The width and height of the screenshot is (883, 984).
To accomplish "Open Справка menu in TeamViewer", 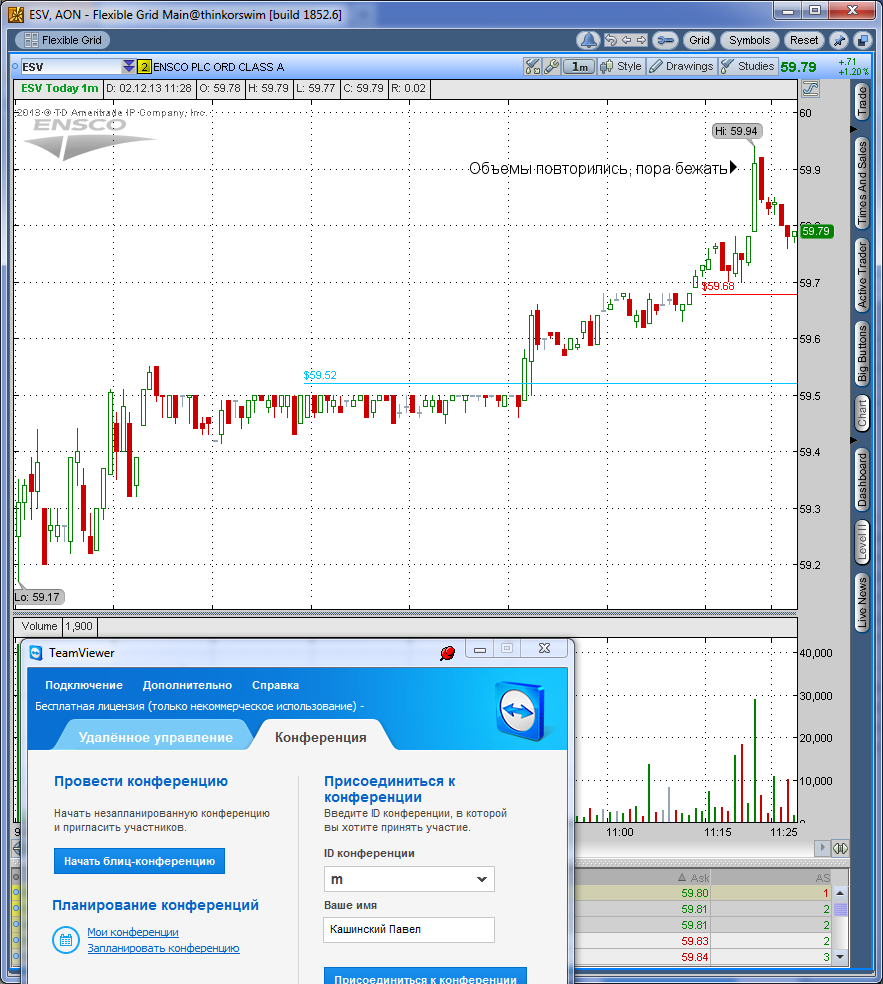I will click(x=276, y=685).
